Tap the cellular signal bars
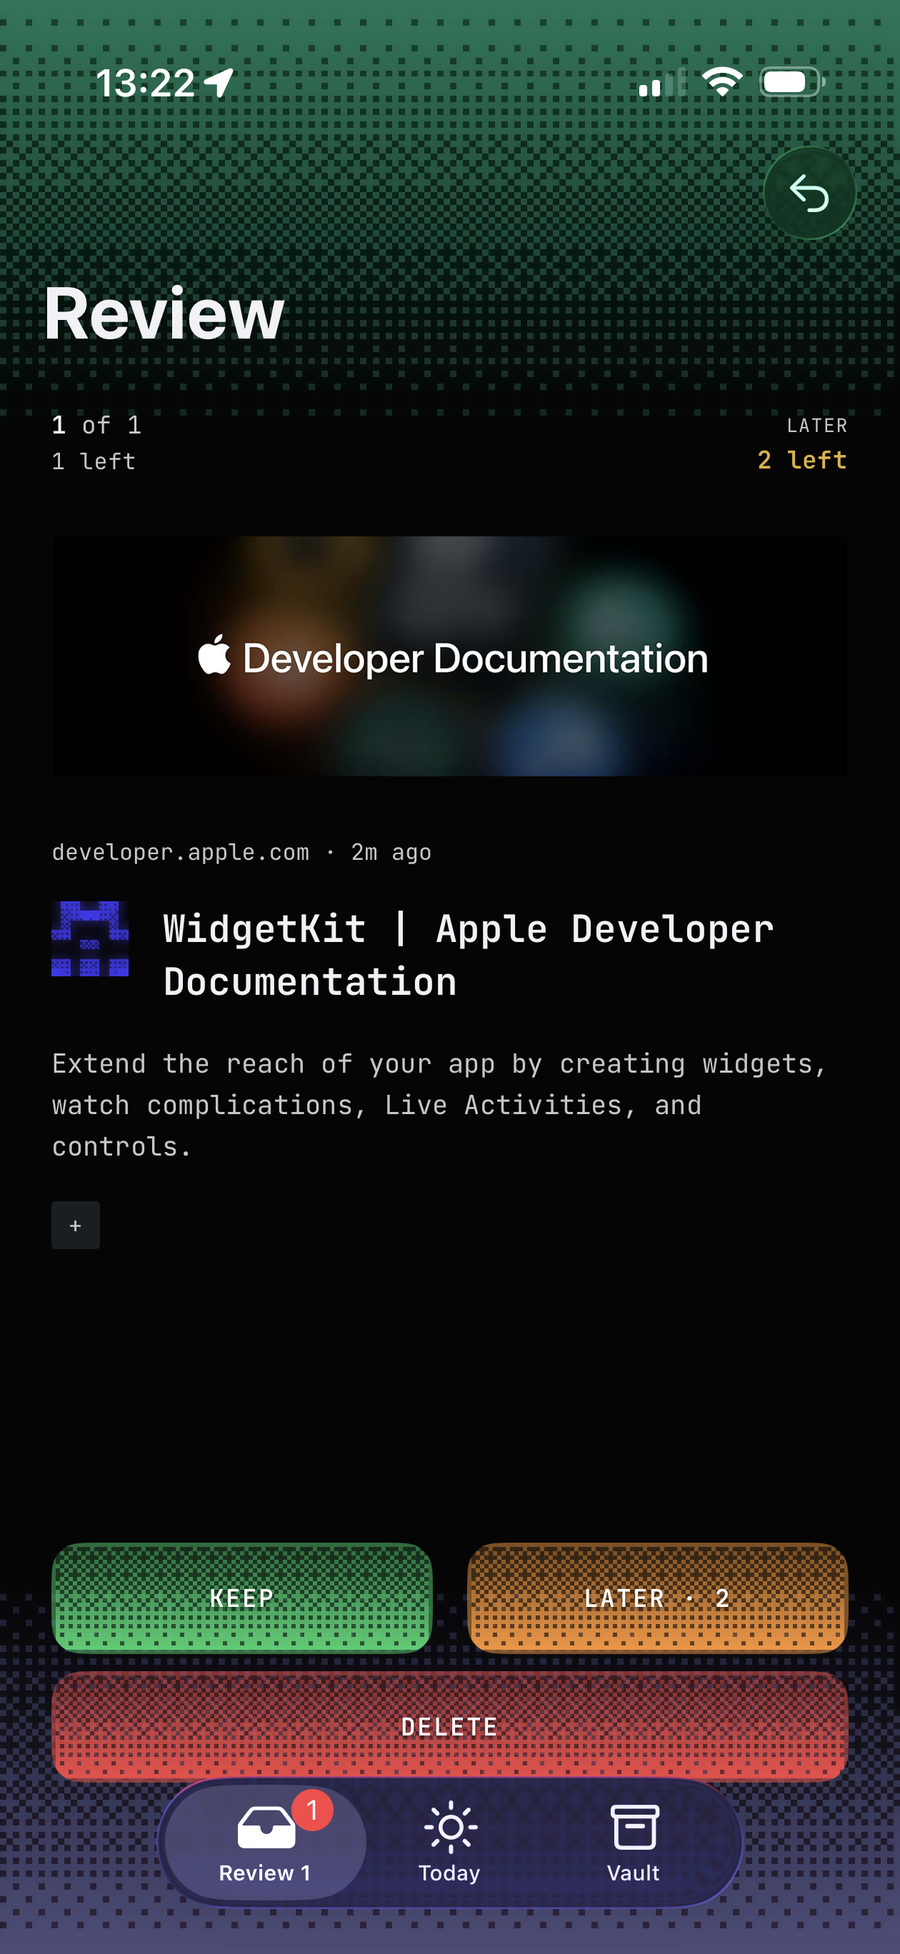The image size is (900, 1954). [662, 84]
